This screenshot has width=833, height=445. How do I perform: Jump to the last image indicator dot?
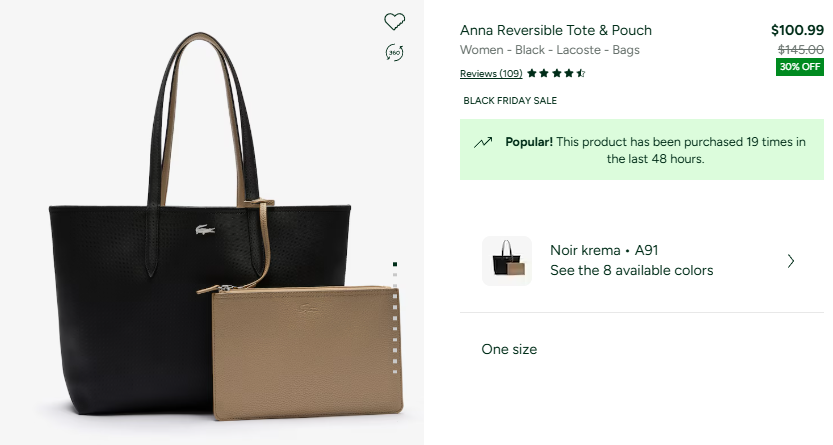(396, 373)
